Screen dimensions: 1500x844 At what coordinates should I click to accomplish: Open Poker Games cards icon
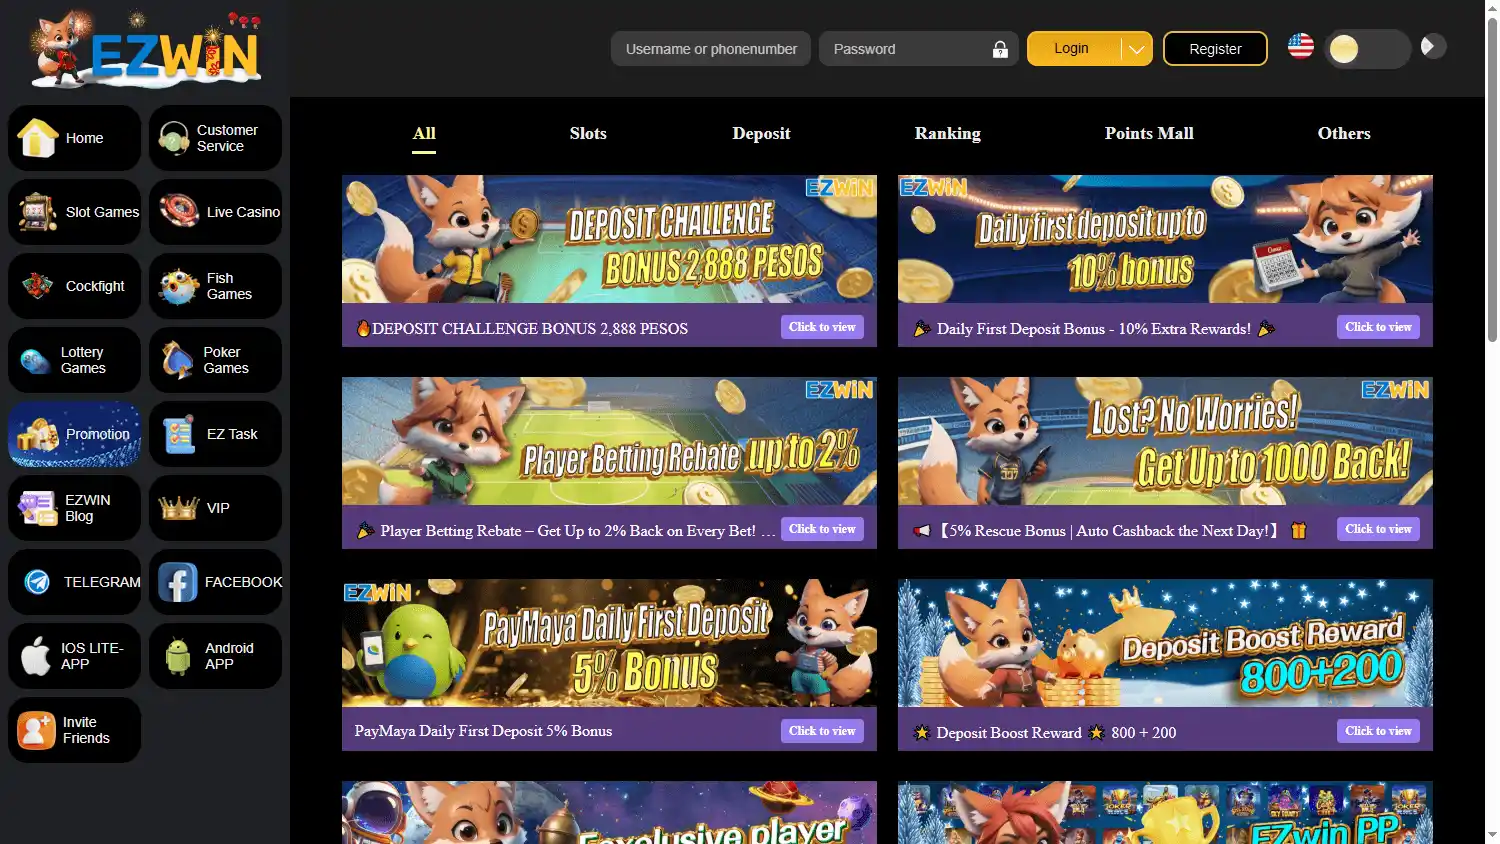tap(177, 360)
